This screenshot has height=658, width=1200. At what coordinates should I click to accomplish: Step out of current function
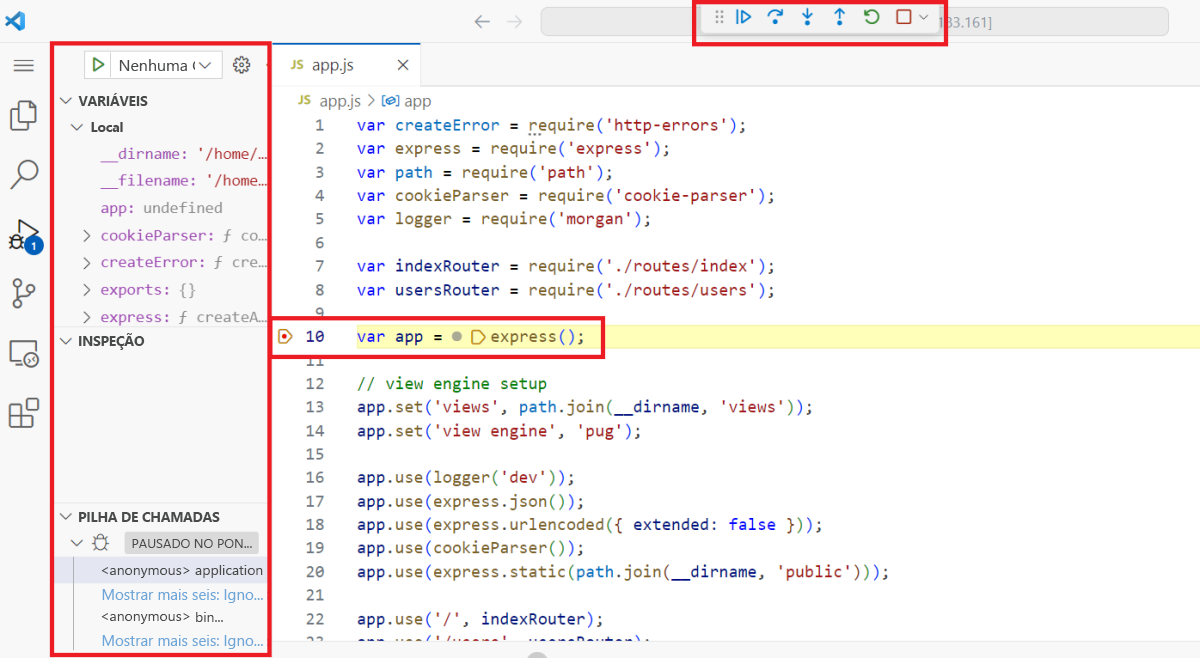coord(839,17)
